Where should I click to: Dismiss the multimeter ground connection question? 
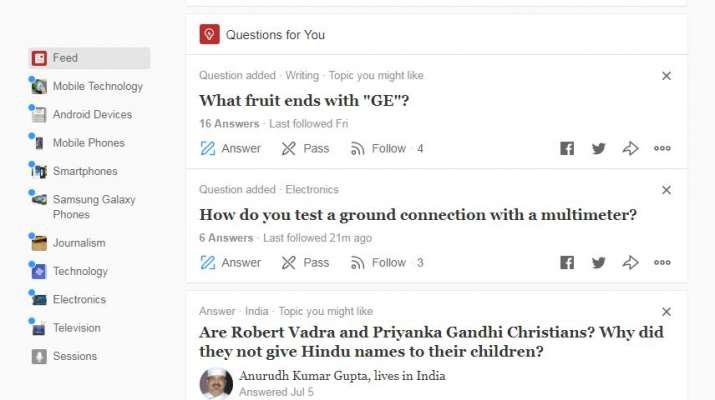[x=667, y=190]
